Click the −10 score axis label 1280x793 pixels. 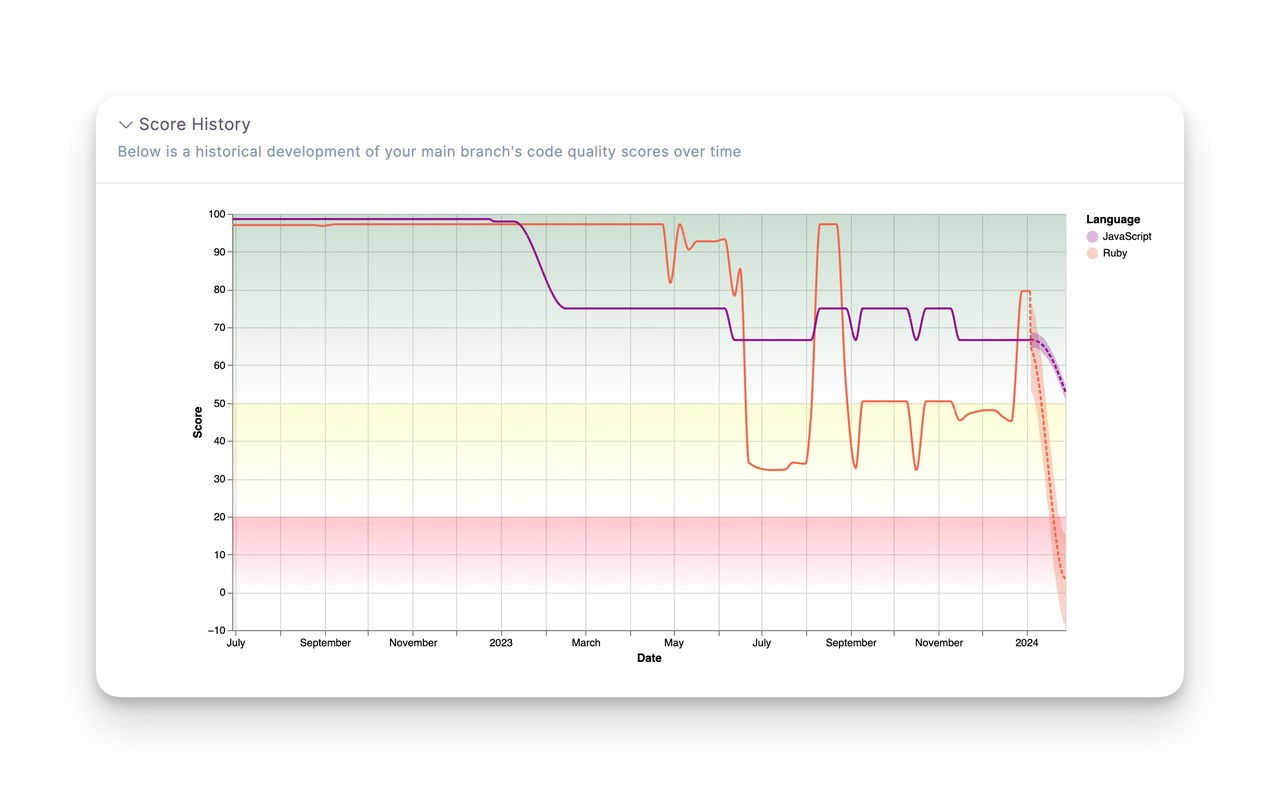(x=217, y=631)
